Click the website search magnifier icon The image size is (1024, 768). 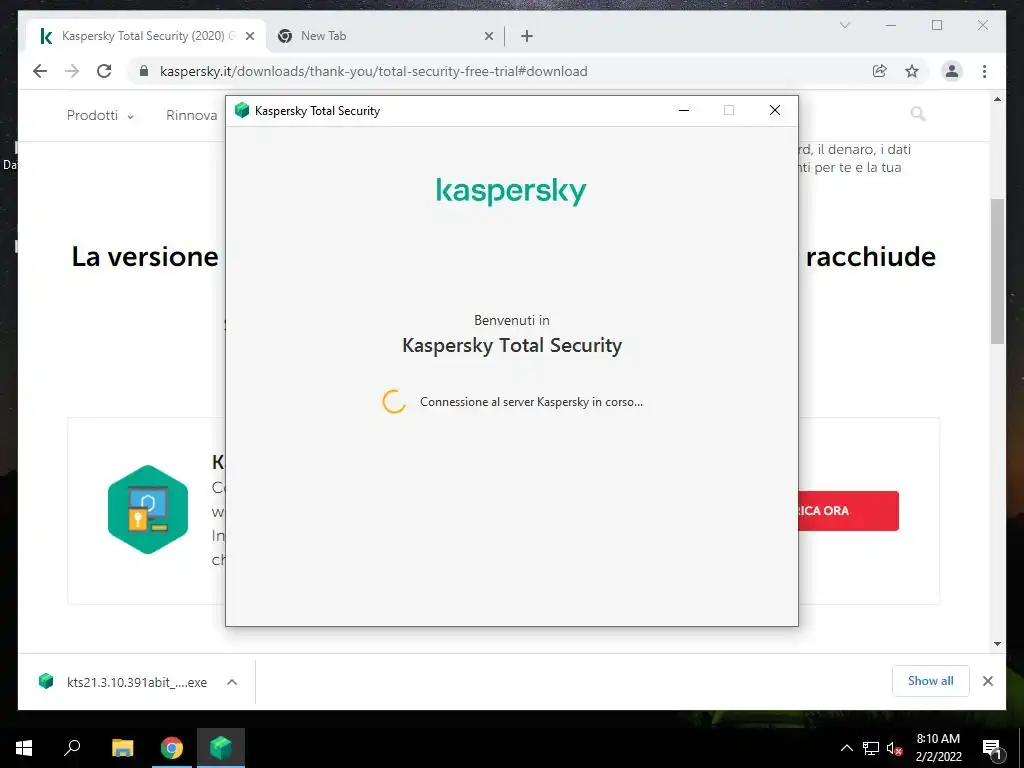tap(918, 114)
